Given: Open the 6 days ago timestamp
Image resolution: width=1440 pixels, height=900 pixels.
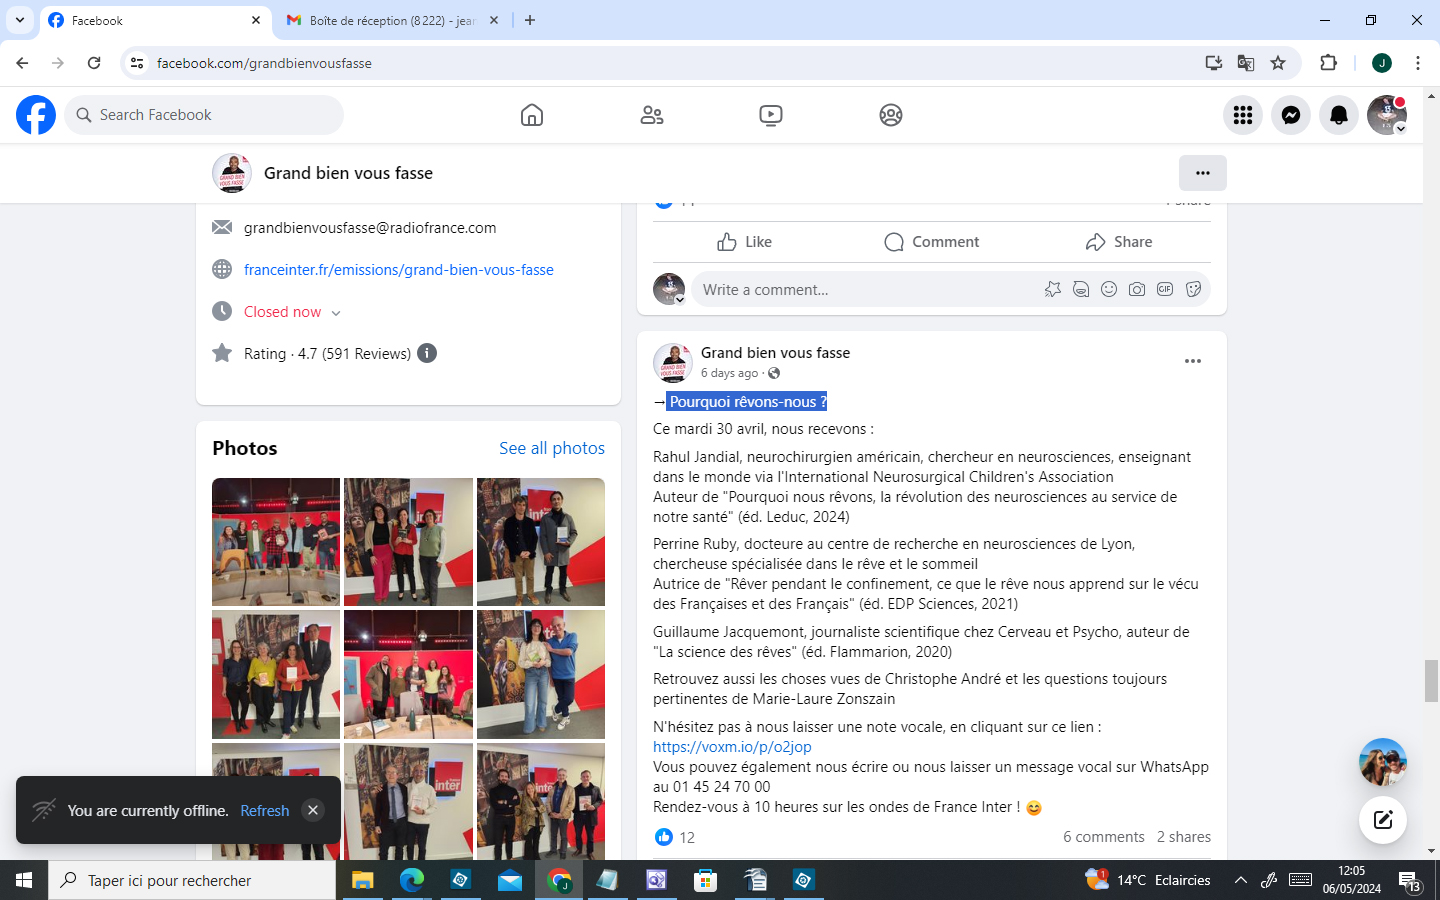Looking at the screenshot, I should pyautogui.click(x=730, y=373).
